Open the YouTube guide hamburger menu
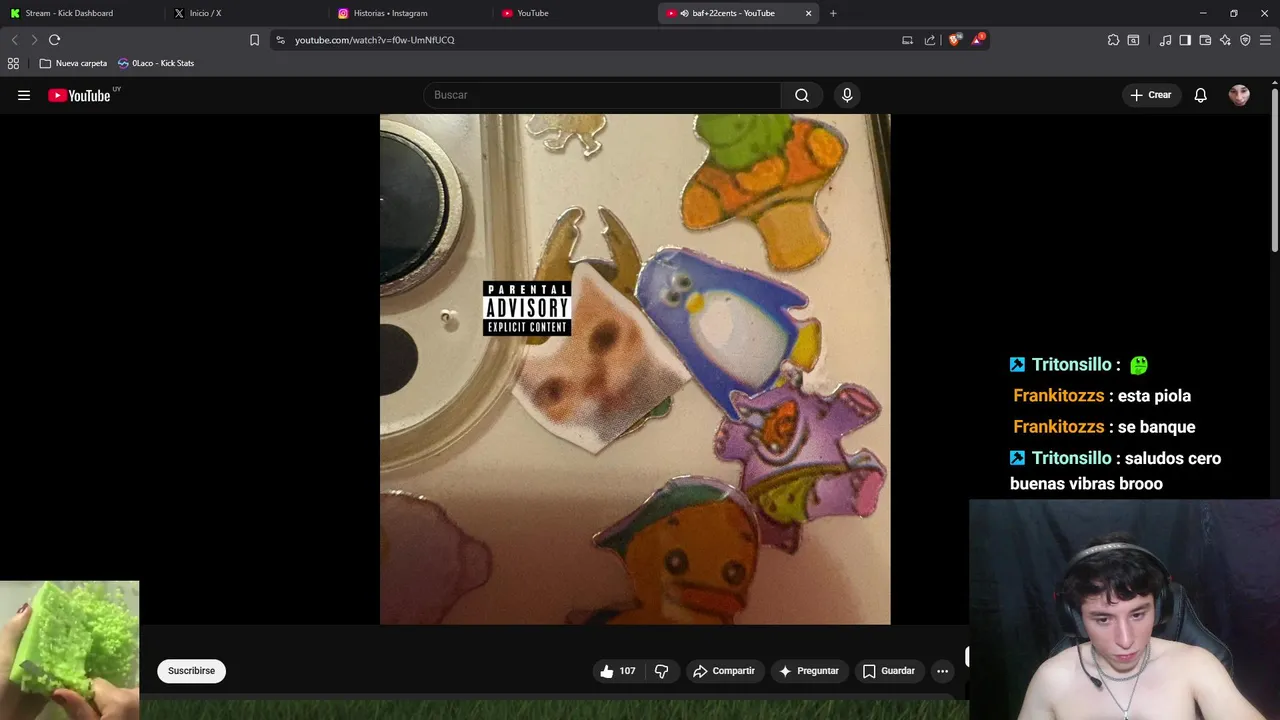 click(24, 95)
